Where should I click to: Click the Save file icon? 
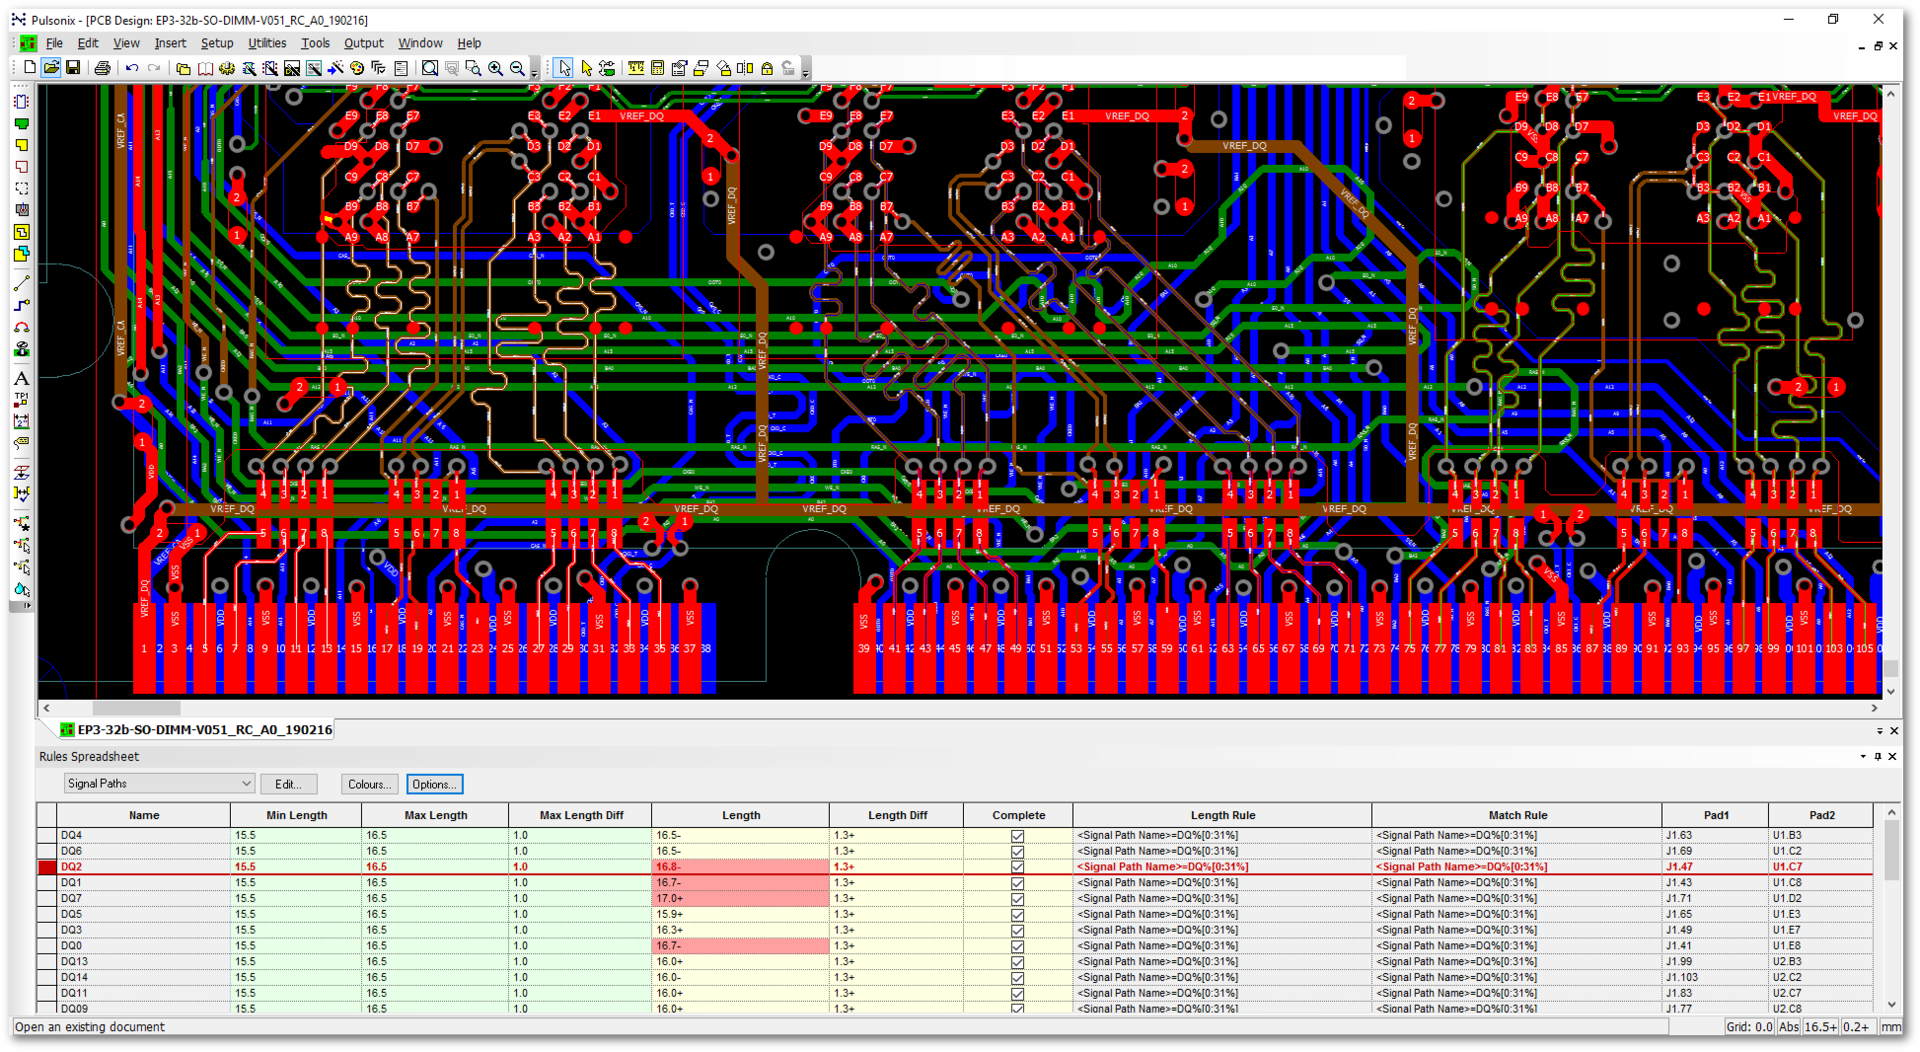[x=73, y=68]
